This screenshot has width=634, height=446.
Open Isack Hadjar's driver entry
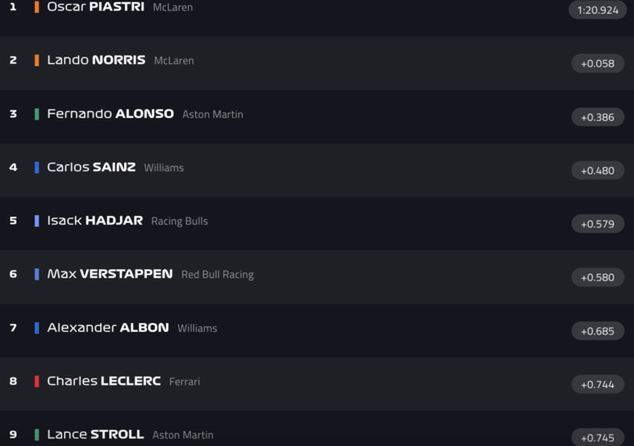[95, 221]
